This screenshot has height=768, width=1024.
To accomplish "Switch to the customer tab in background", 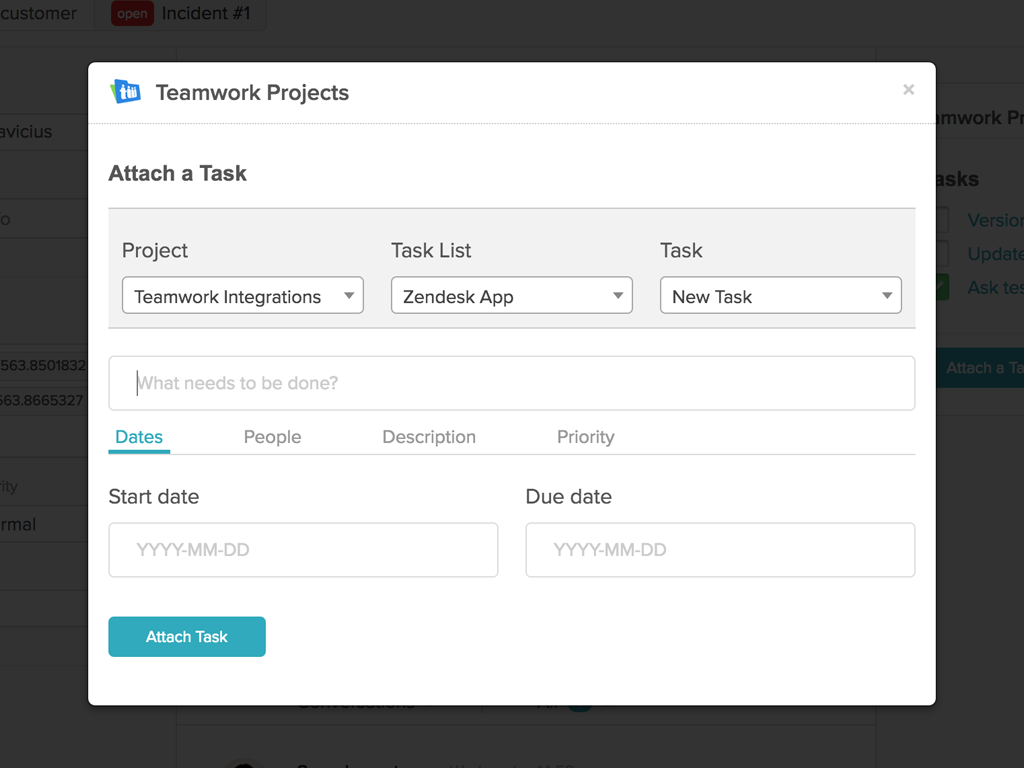I will 40,14.
